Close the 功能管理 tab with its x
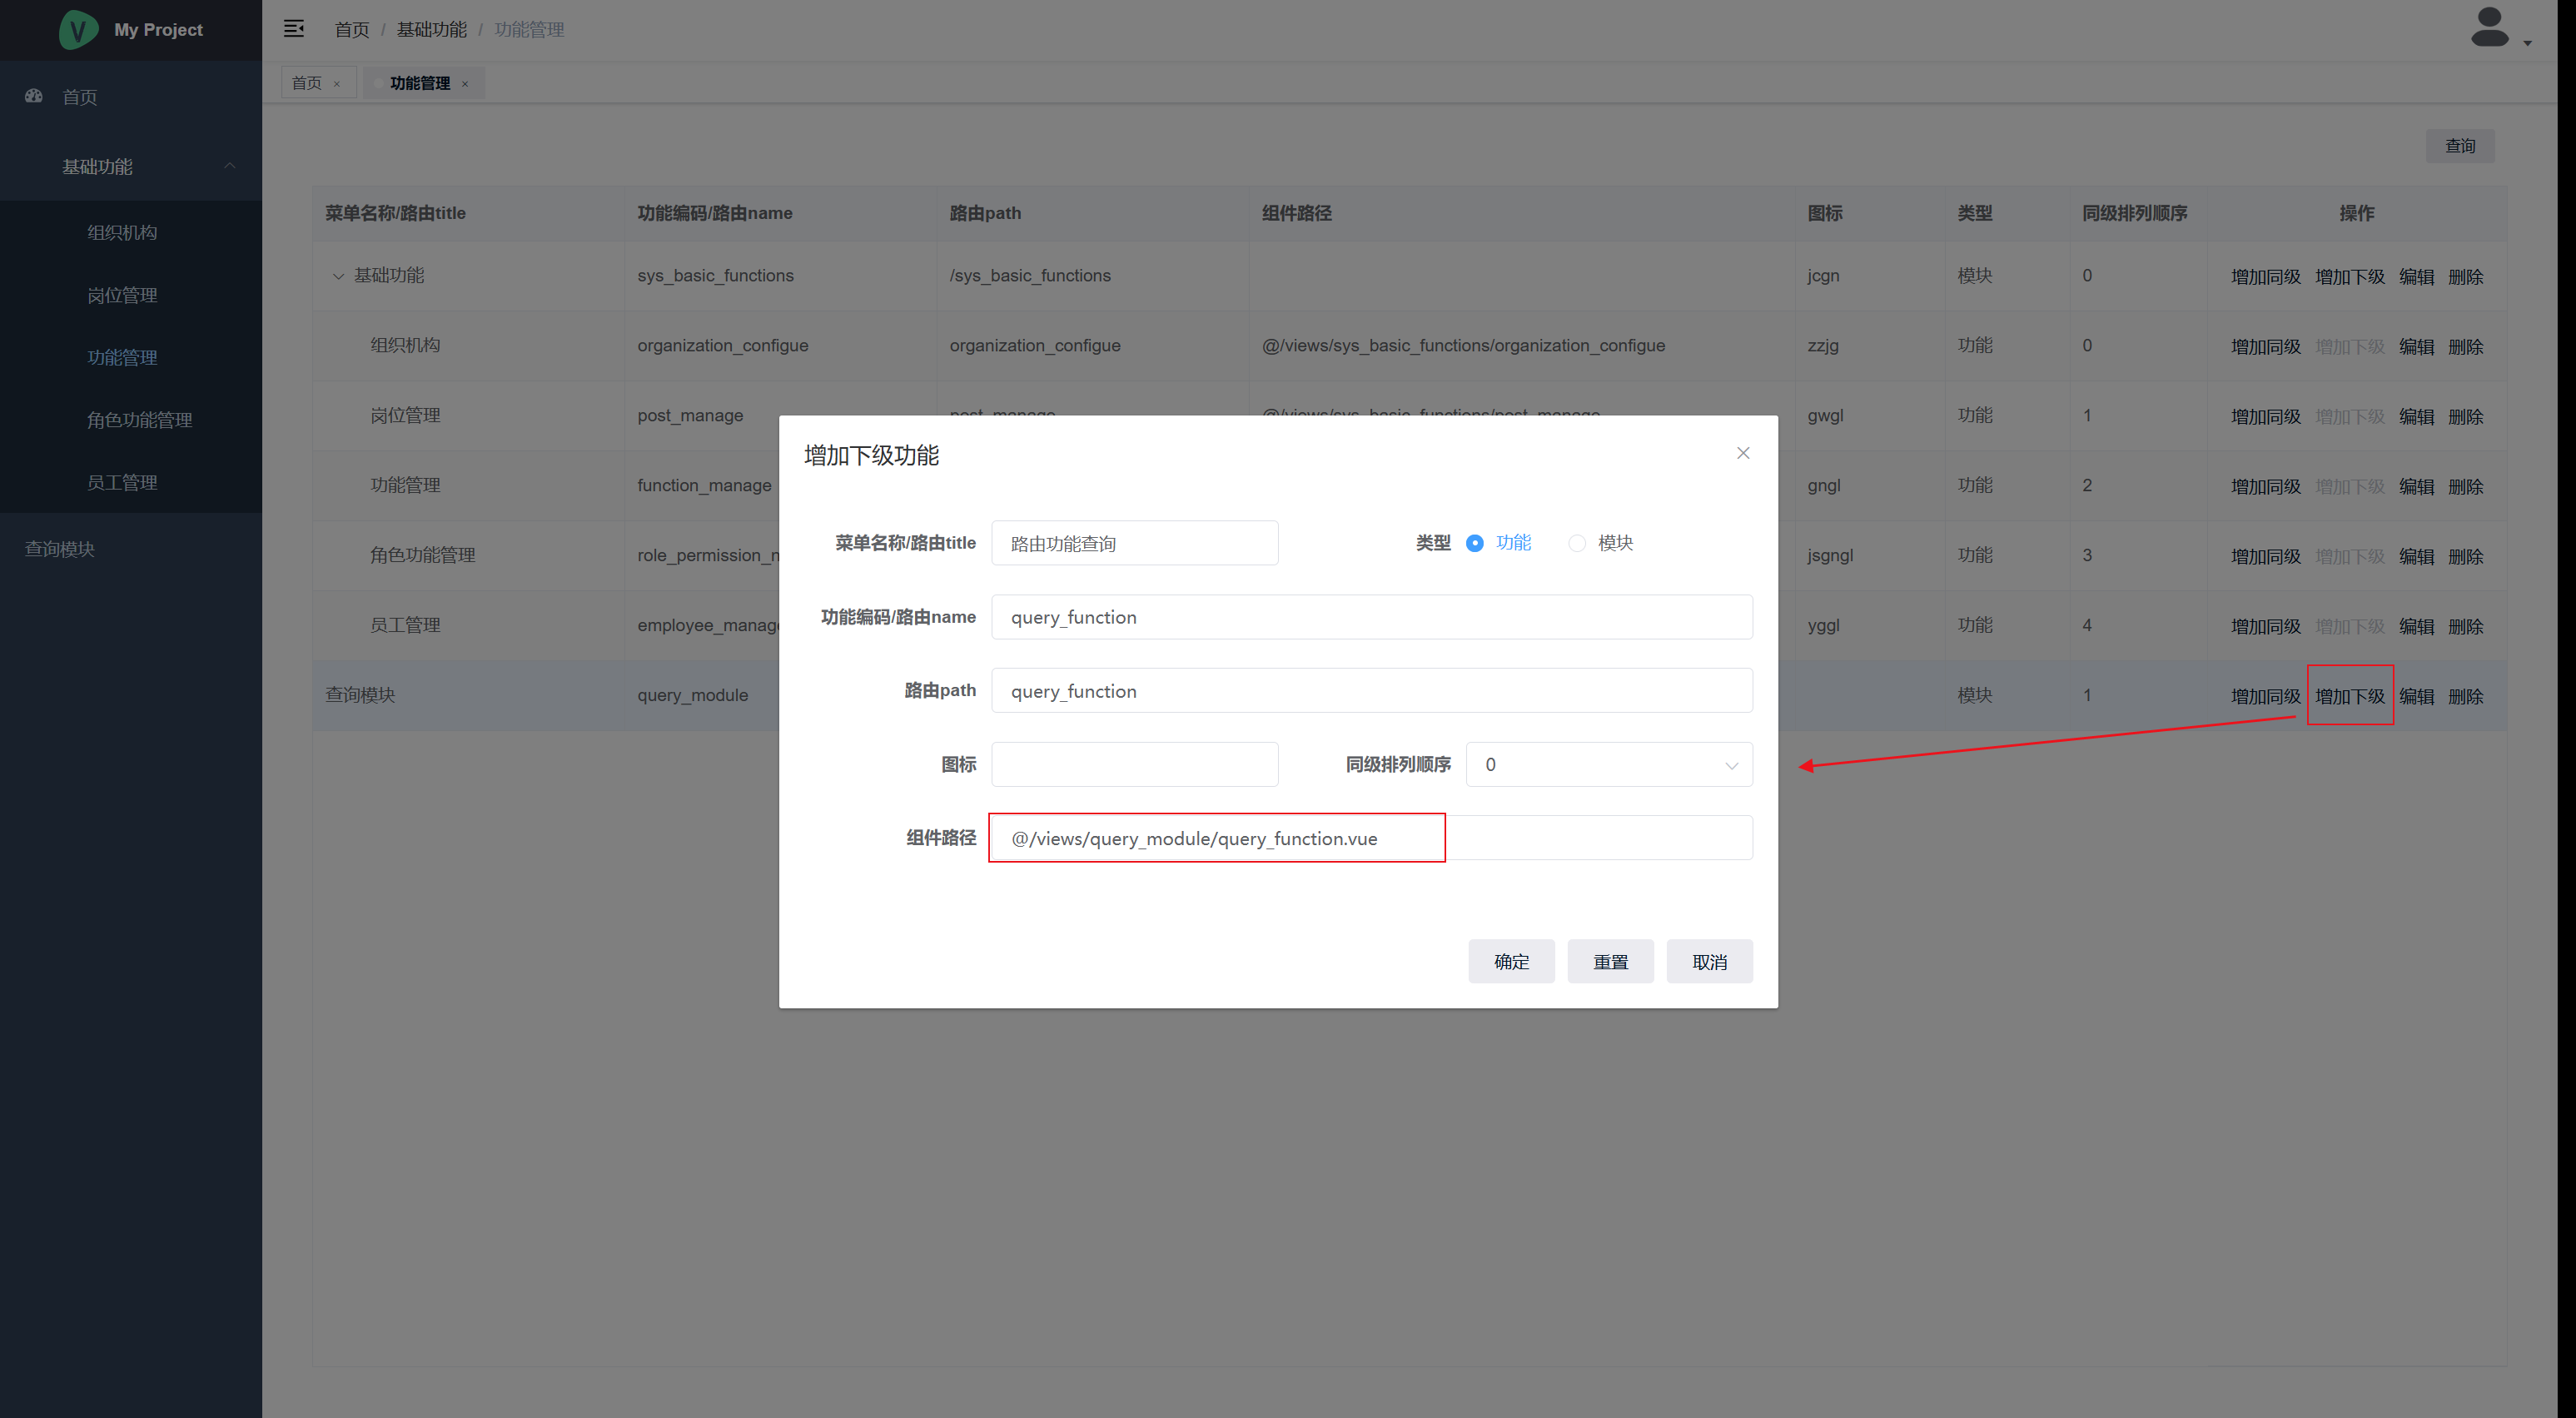The width and height of the screenshot is (2576, 1418). (x=465, y=84)
